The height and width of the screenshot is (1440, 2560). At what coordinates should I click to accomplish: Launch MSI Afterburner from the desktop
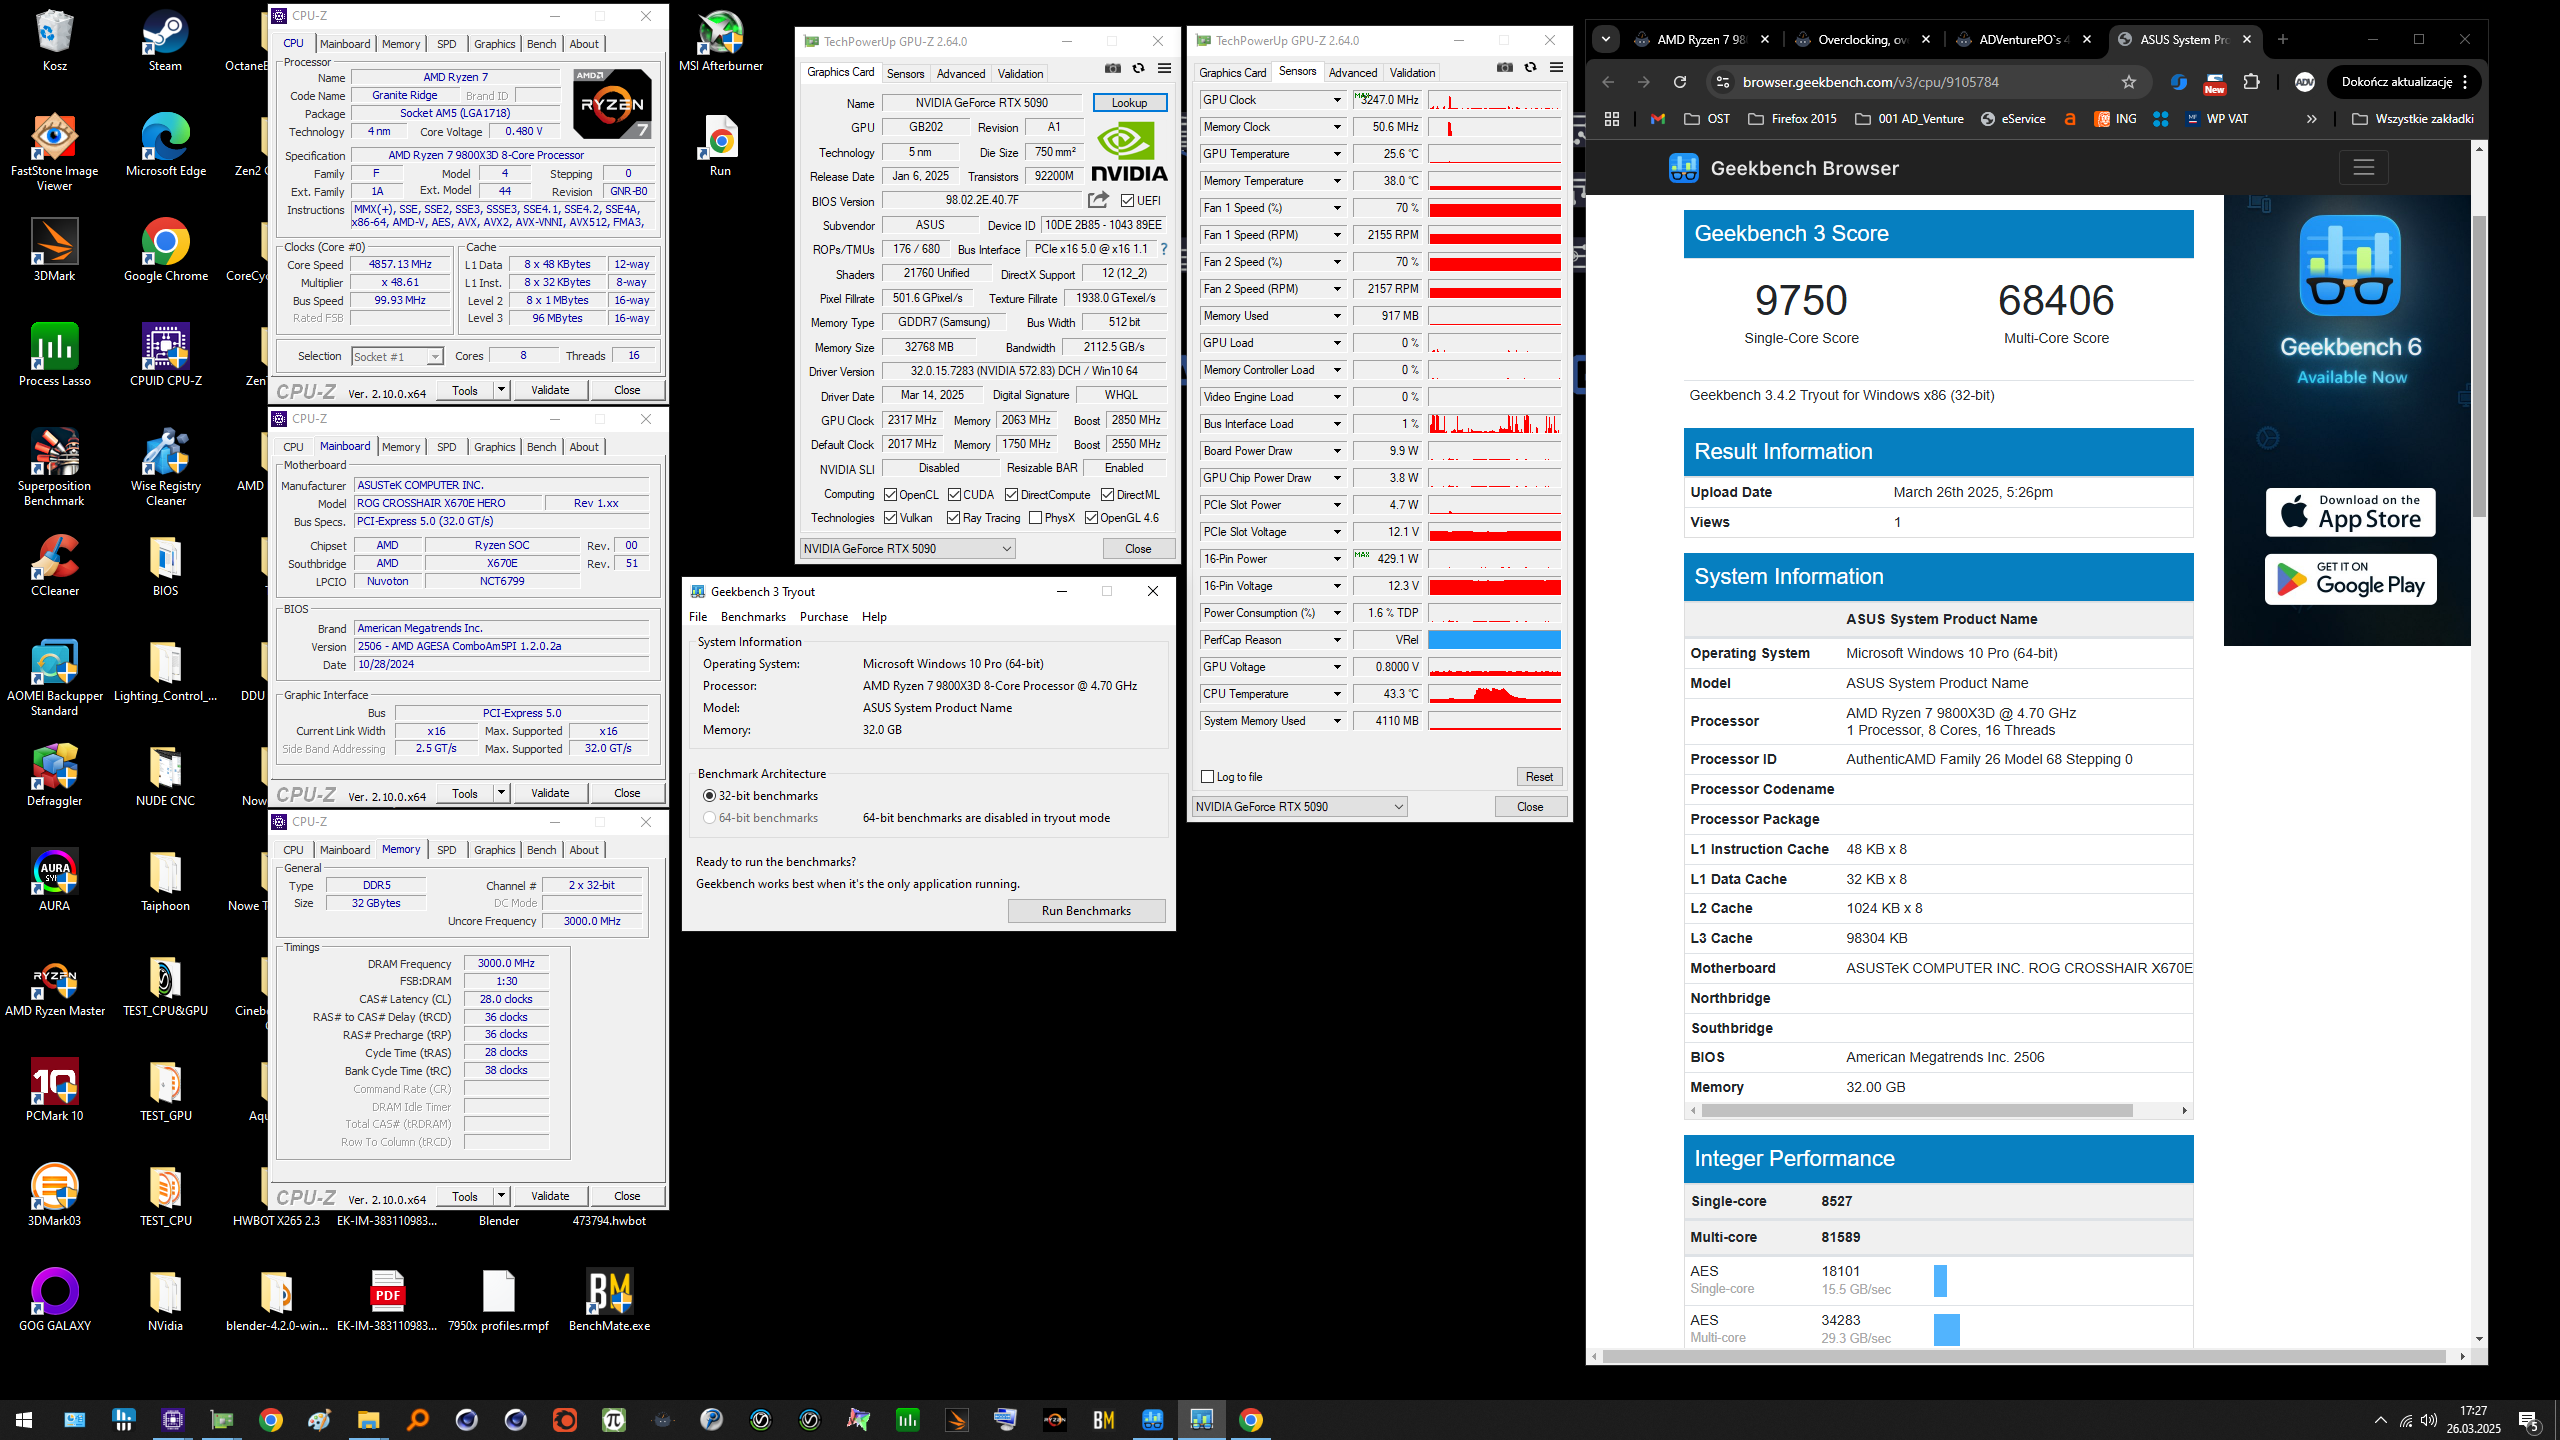pos(720,42)
